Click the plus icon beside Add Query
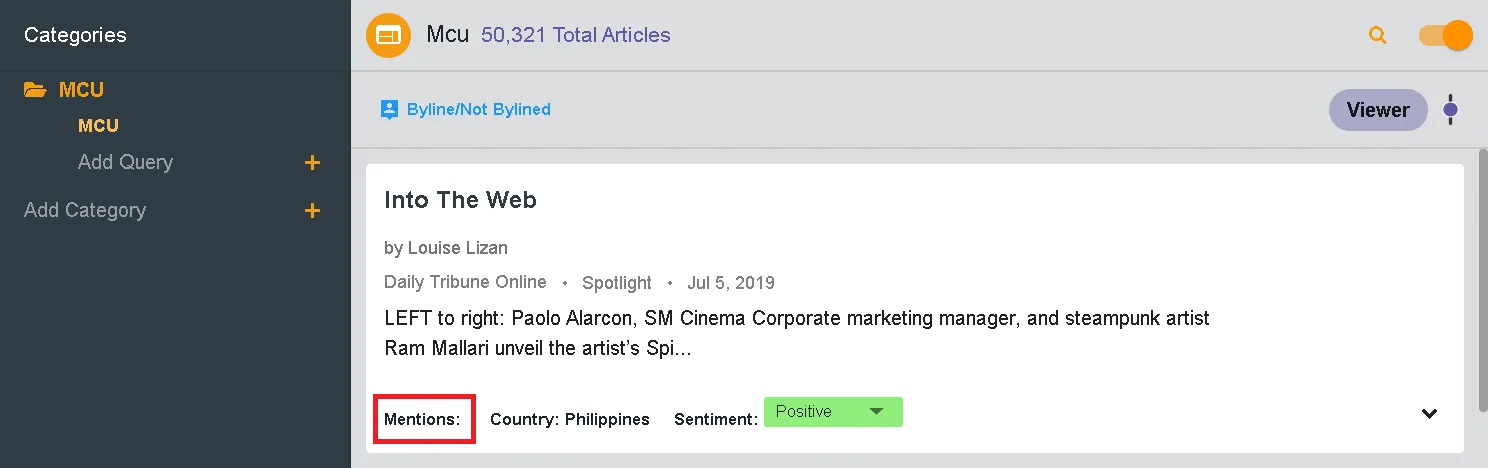The width and height of the screenshot is (1488, 468). point(312,163)
